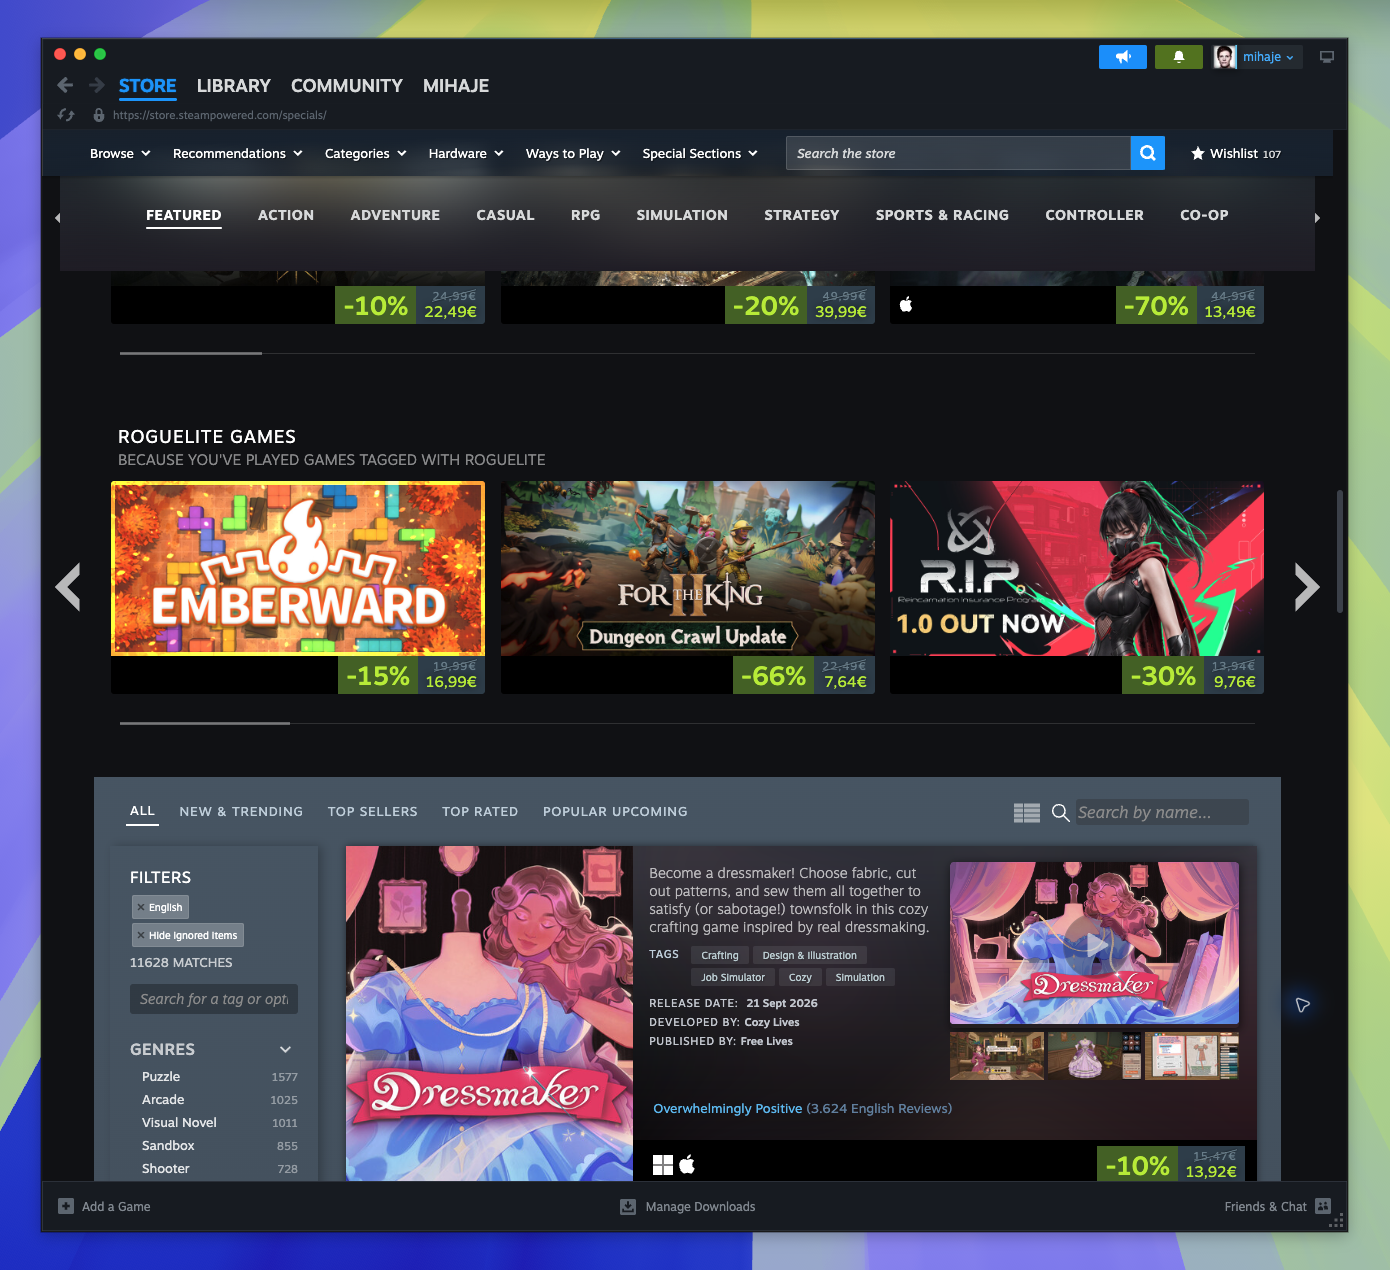The width and height of the screenshot is (1390, 1270).
Task: Open the TOP SELLERS tab
Action: pyautogui.click(x=373, y=811)
